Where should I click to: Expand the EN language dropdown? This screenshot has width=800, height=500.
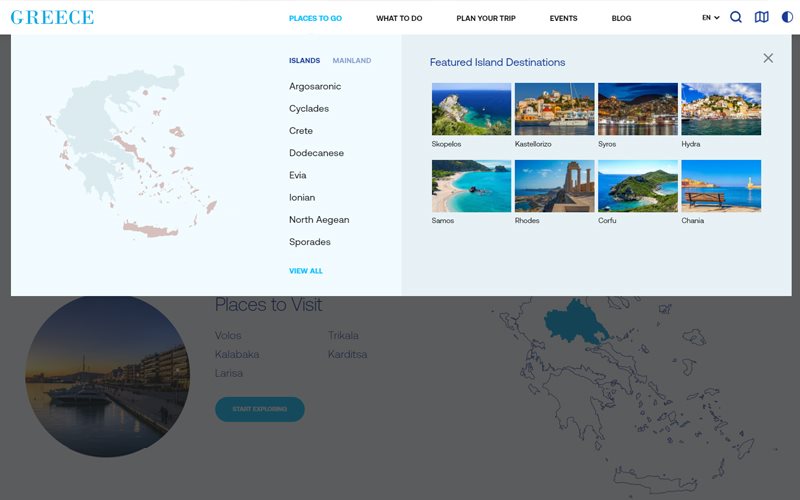tap(710, 18)
